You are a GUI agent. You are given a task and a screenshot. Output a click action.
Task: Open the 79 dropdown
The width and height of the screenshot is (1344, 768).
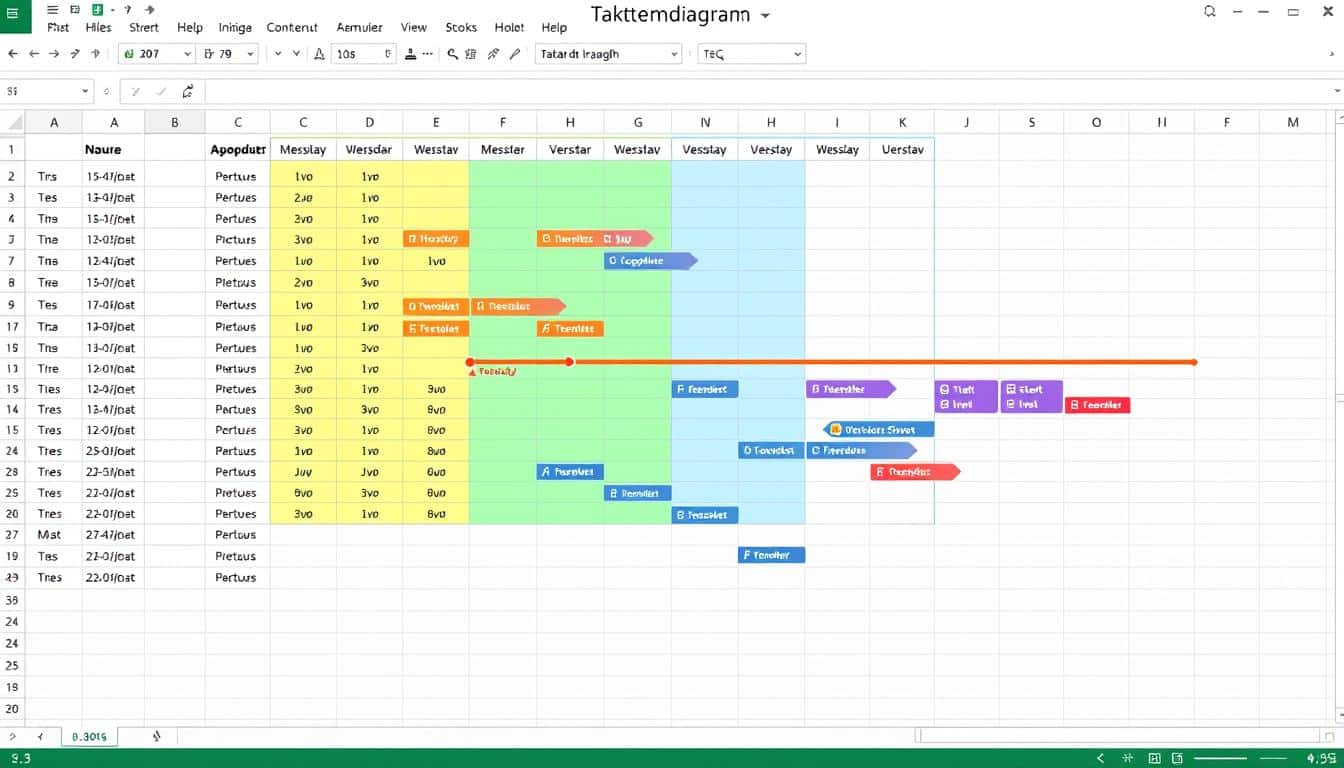pos(250,54)
